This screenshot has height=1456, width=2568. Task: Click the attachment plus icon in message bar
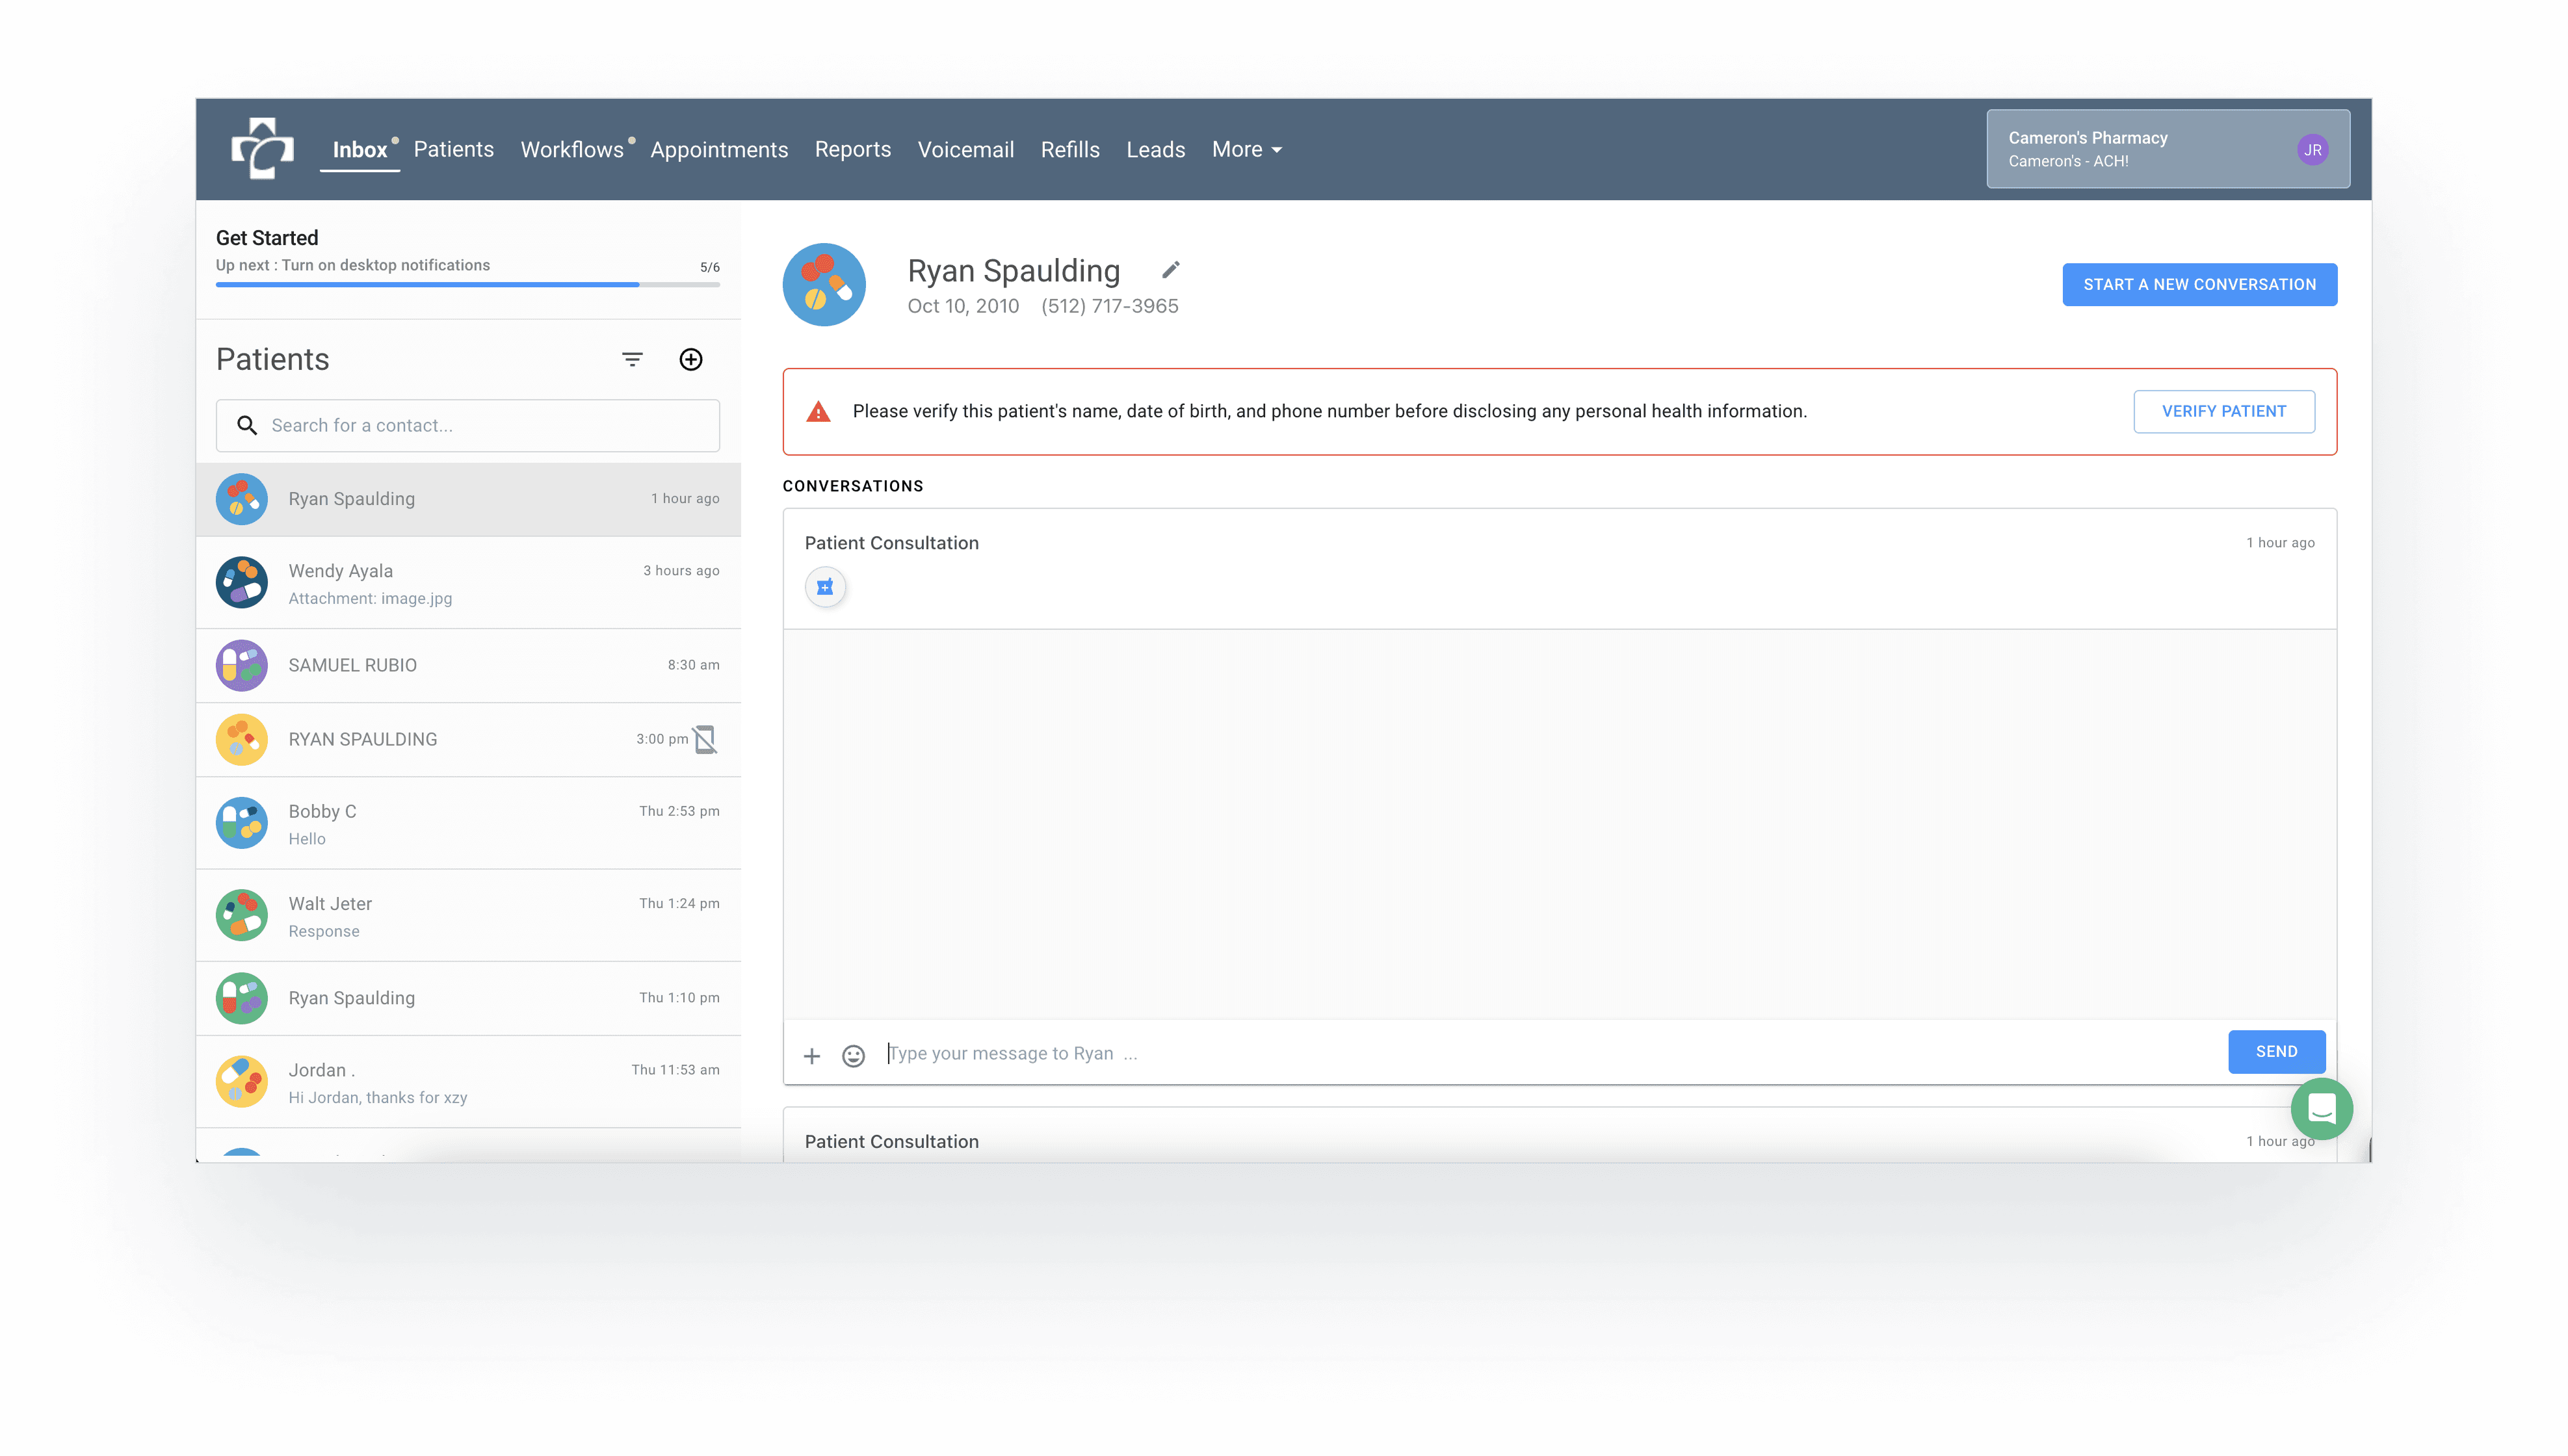click(x=812, y=1056)
